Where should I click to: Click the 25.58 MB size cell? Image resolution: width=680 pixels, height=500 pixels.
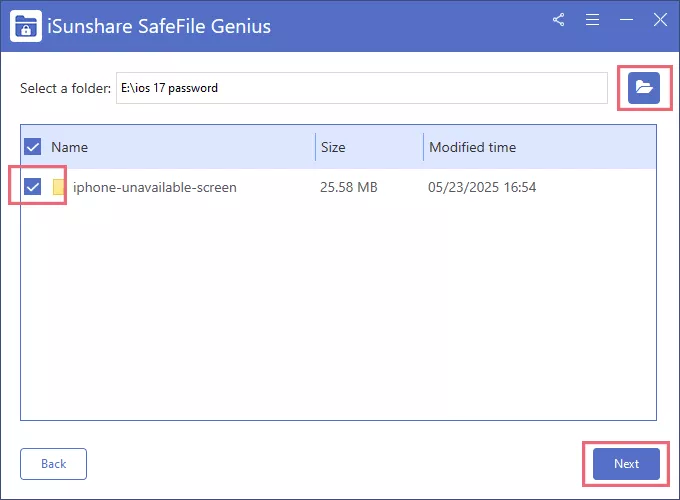coord(349,187)
